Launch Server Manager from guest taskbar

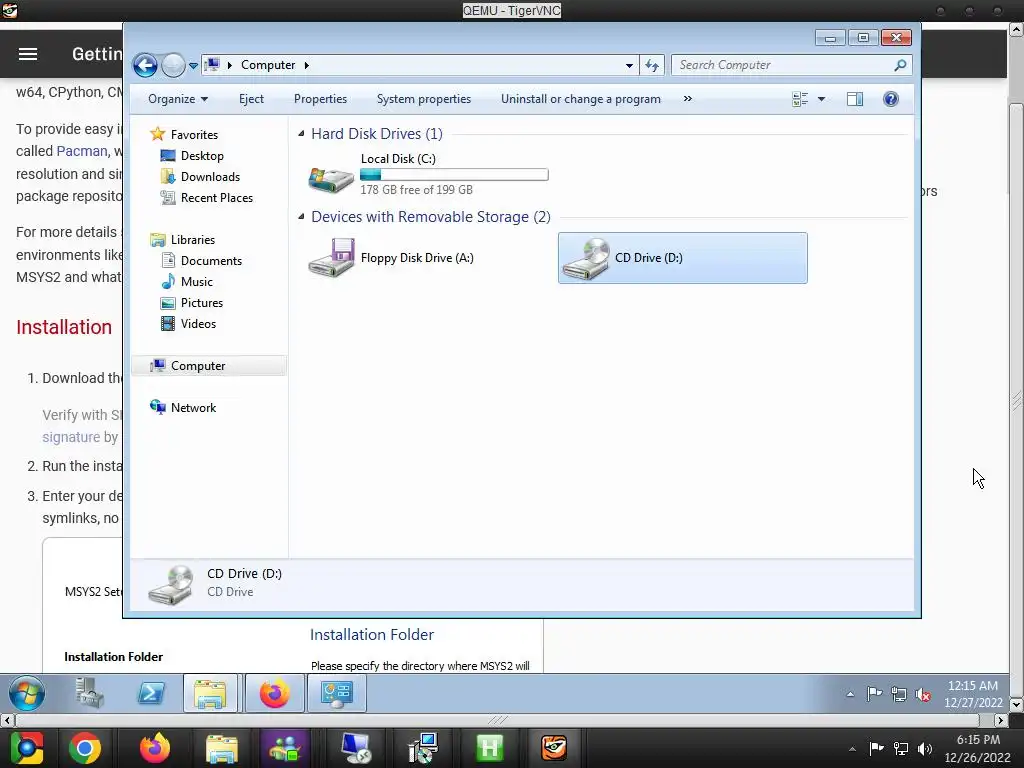tap(89, 693)
